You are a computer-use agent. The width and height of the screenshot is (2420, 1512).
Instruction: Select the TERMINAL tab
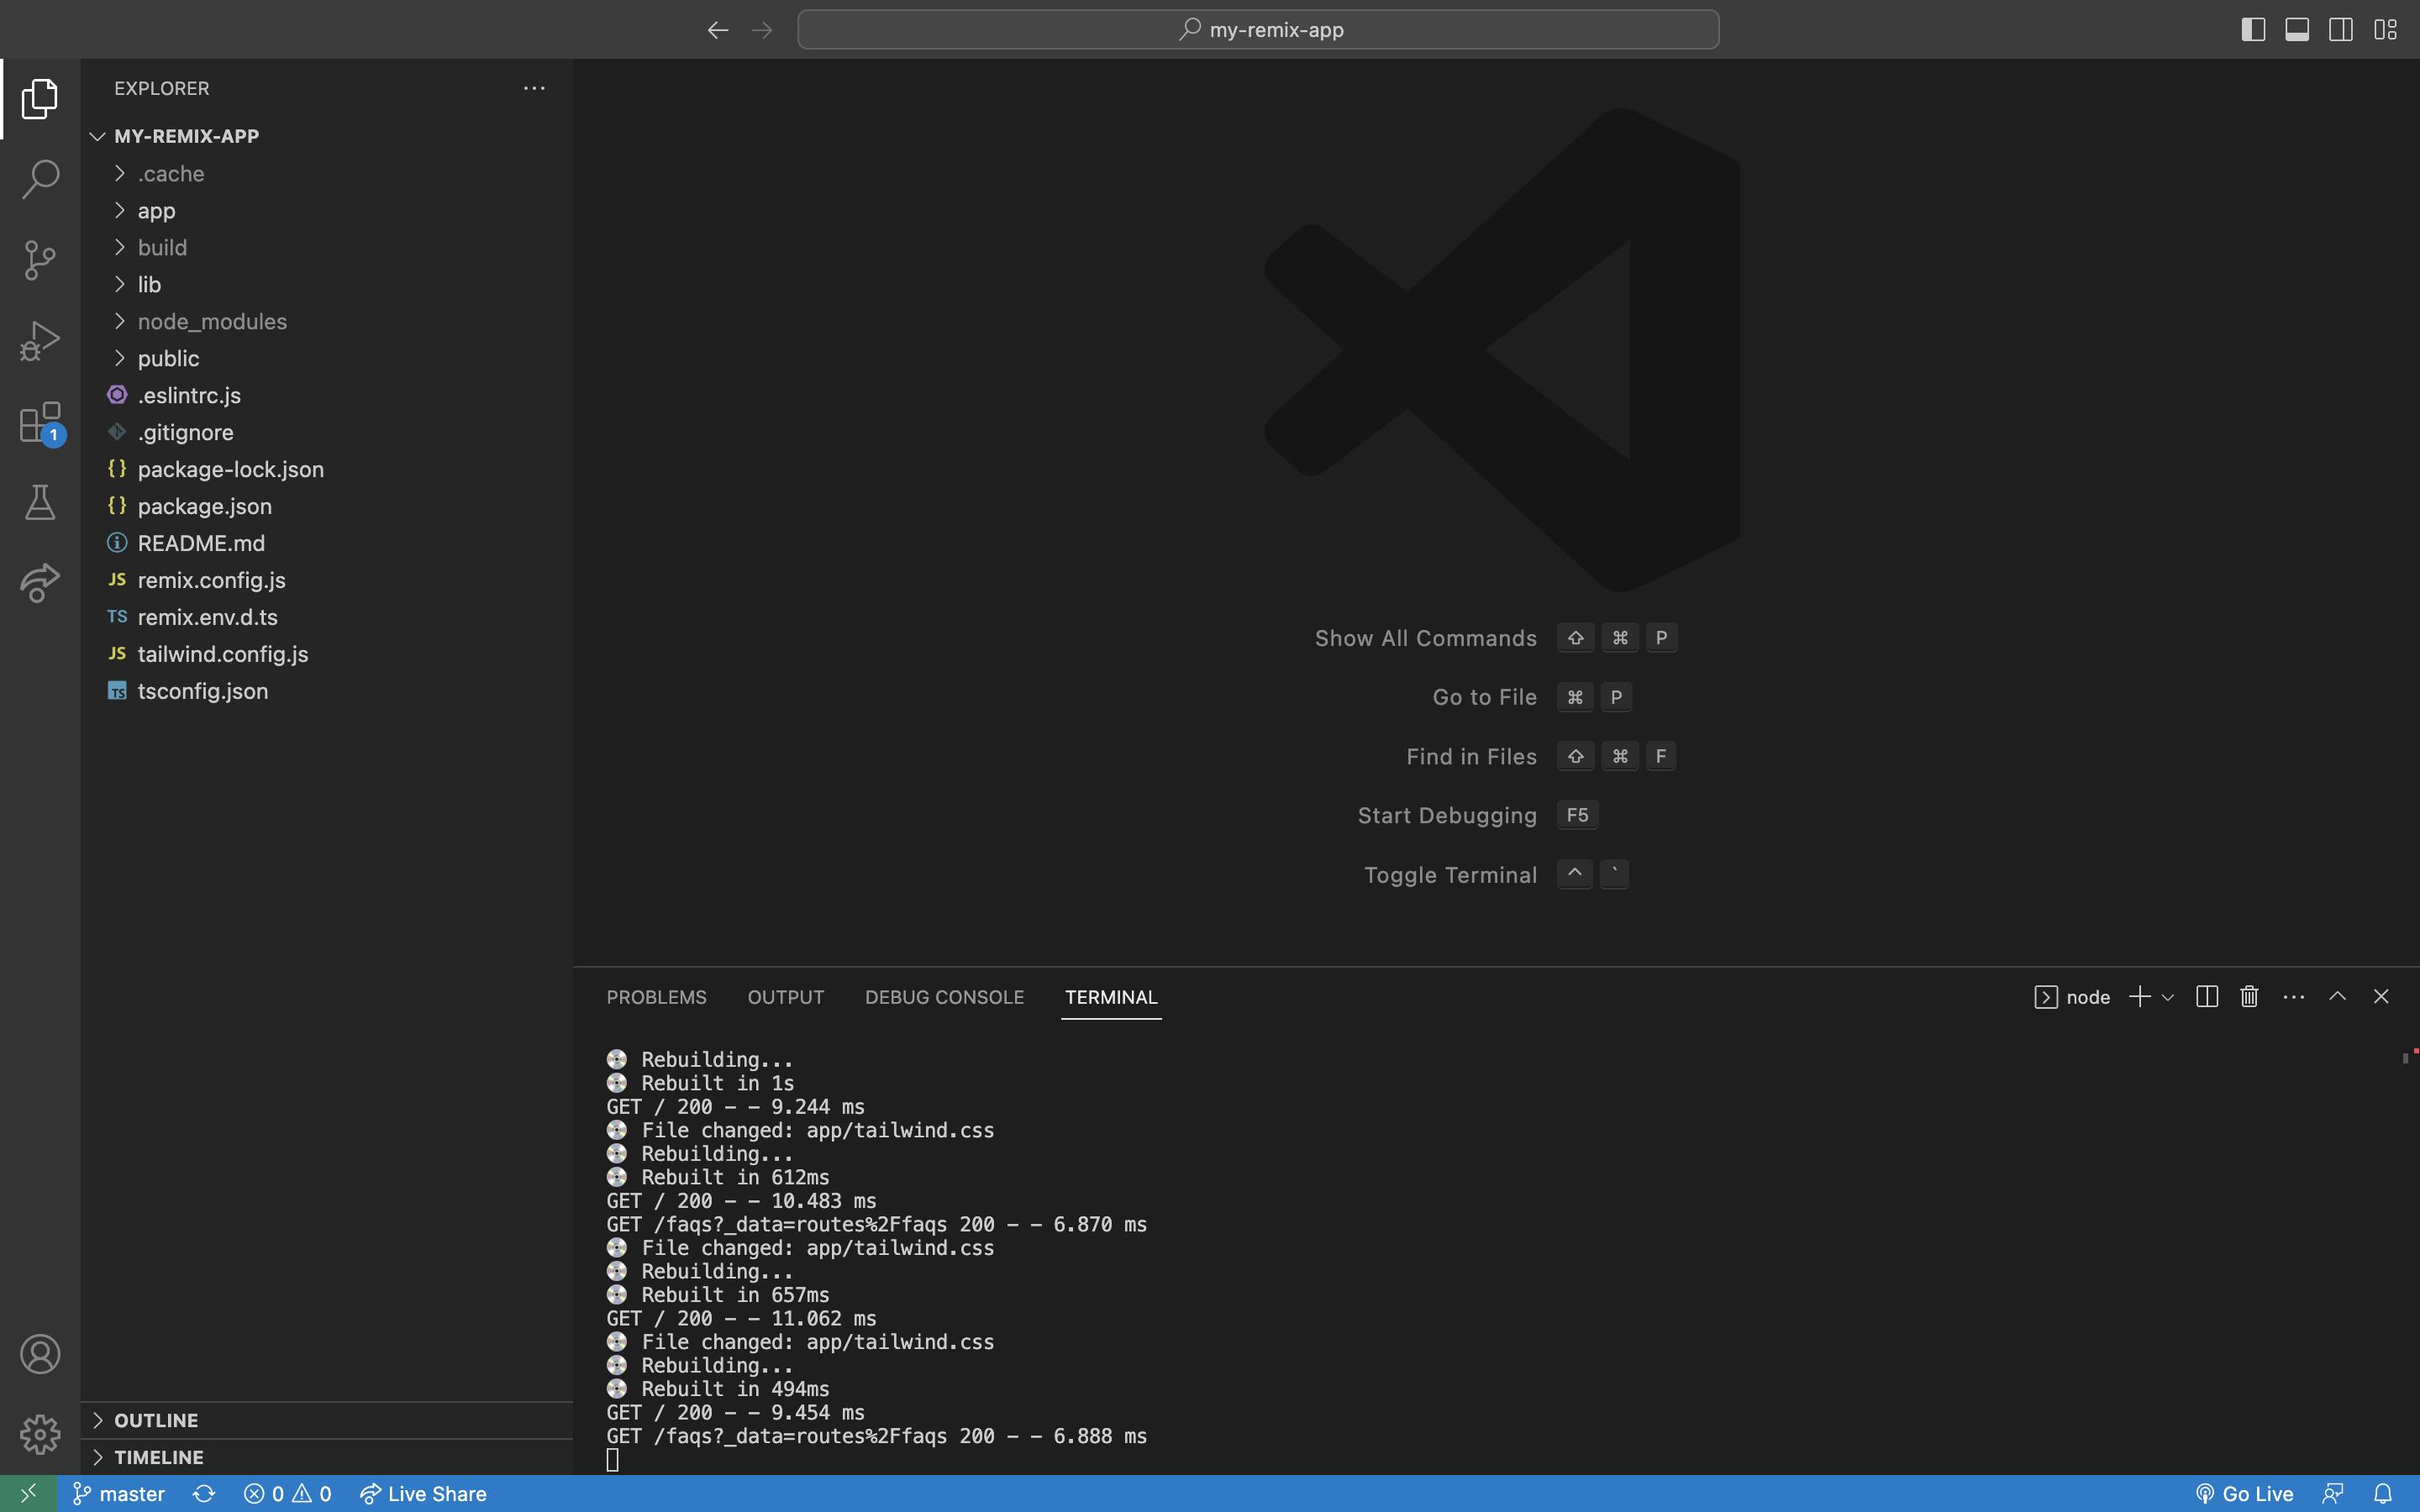(1110, 996)
